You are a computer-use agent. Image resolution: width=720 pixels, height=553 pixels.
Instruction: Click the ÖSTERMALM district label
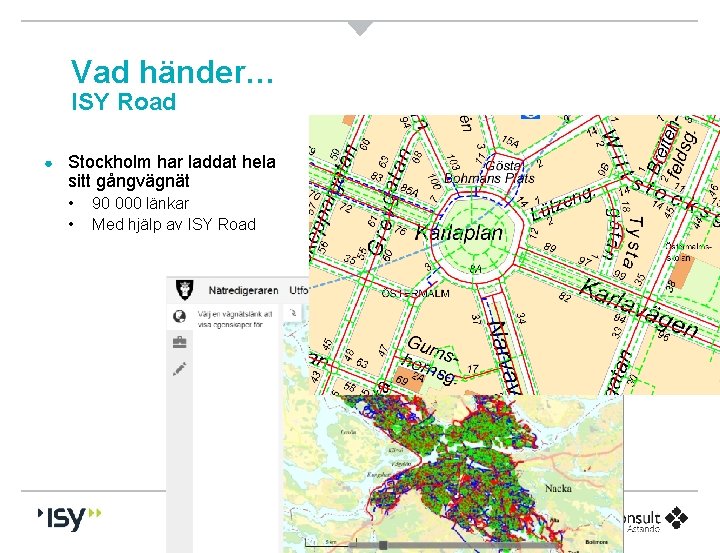click(x=416, y=293)
